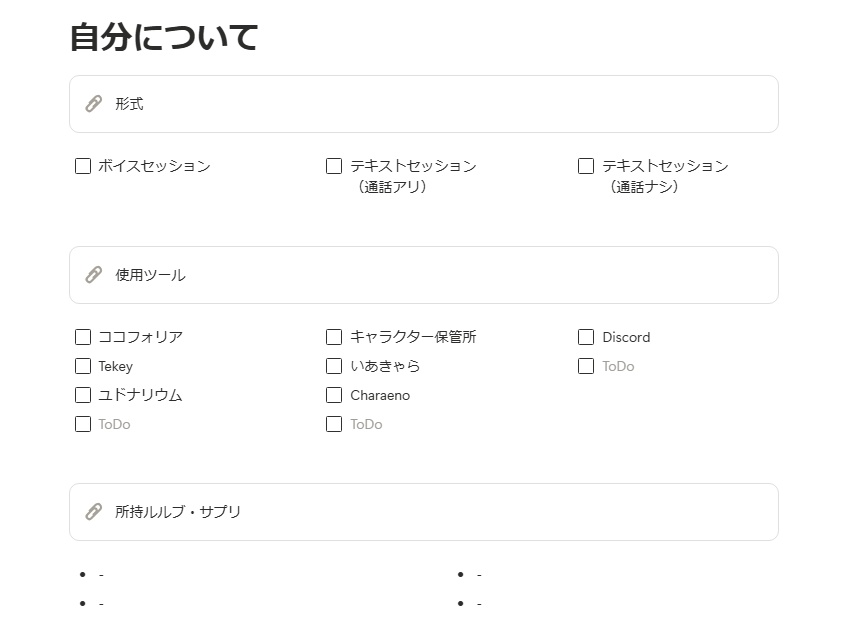Toggle the Tekey checkbox
Image resolution: width=854 pixels, height=641 pixels.
[x=83, y=366]
